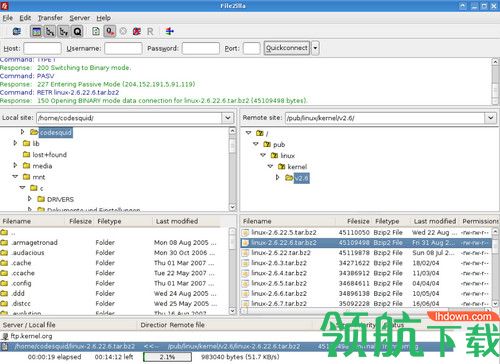Viewport: 500px width, 364px height.
Task: Collapse the kernel folder in remote tree
Action: click(x=270, y=166)
